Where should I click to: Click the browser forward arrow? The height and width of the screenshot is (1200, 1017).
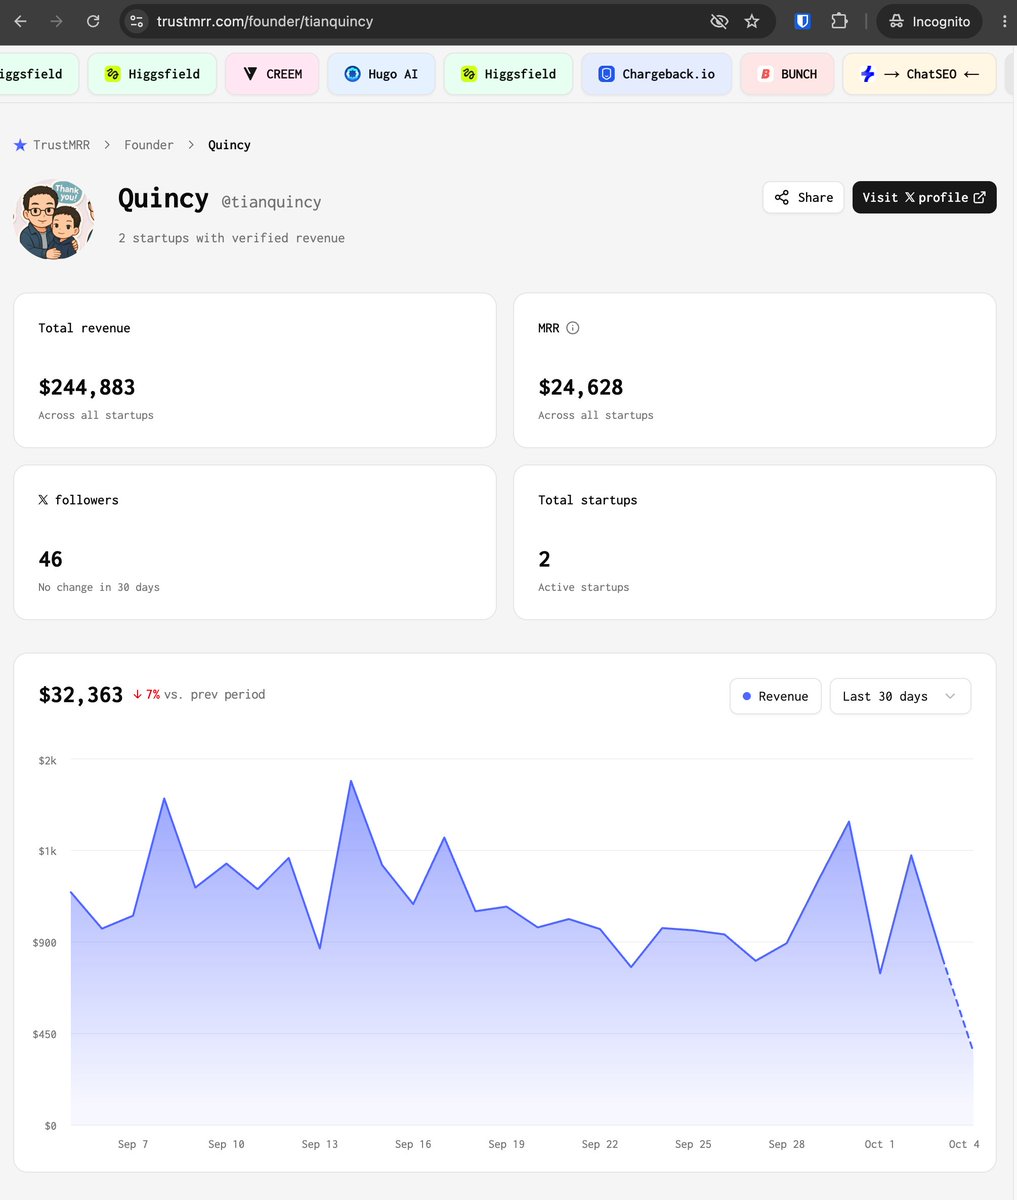[x=57, y=21]
